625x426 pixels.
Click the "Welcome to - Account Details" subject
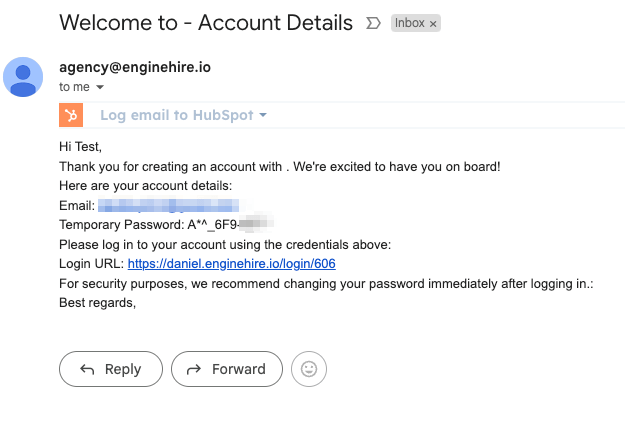click(x=206, y=22)
